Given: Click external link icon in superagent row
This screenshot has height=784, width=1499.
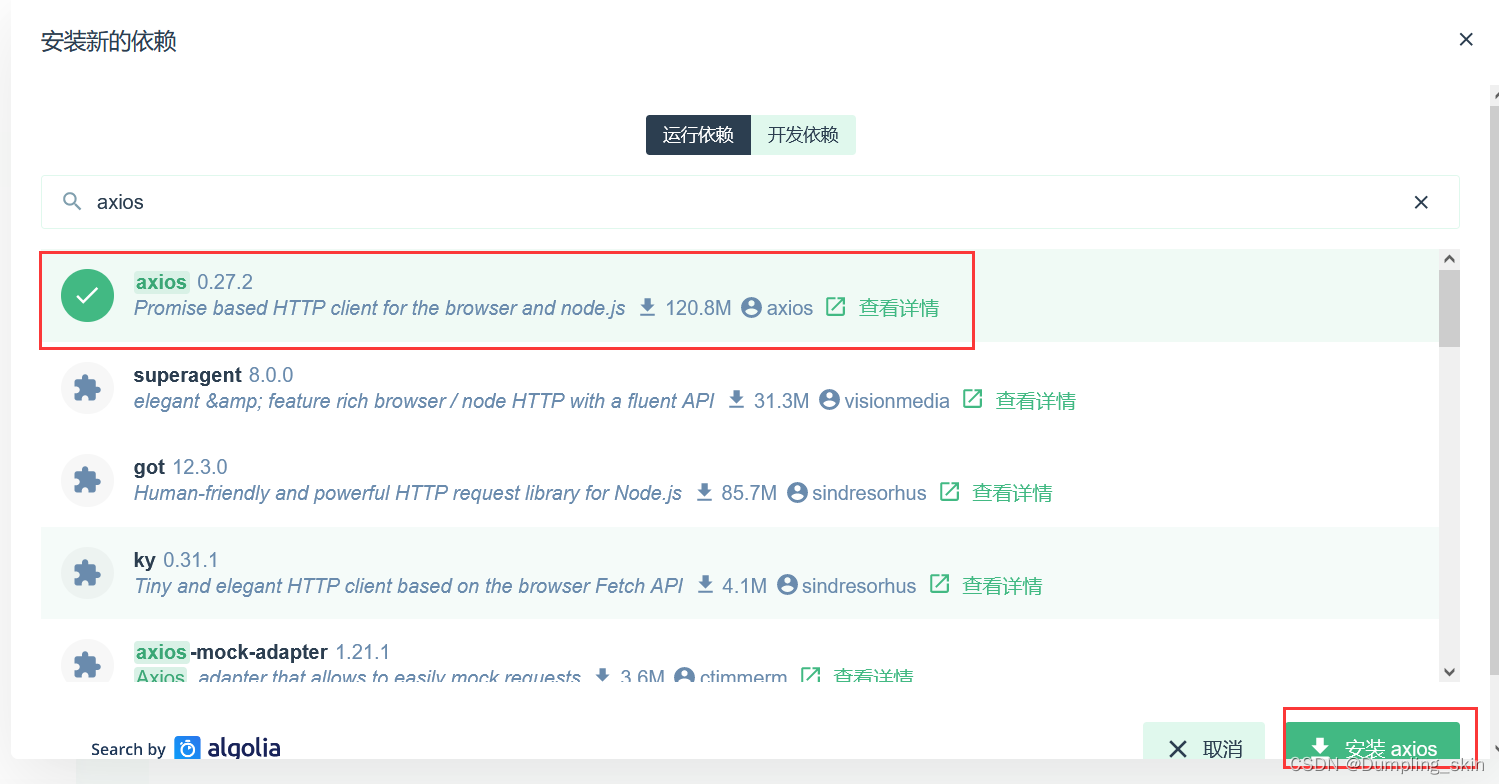Looking at the screenshot, I should pyautogui.click(x=973, y=399).
